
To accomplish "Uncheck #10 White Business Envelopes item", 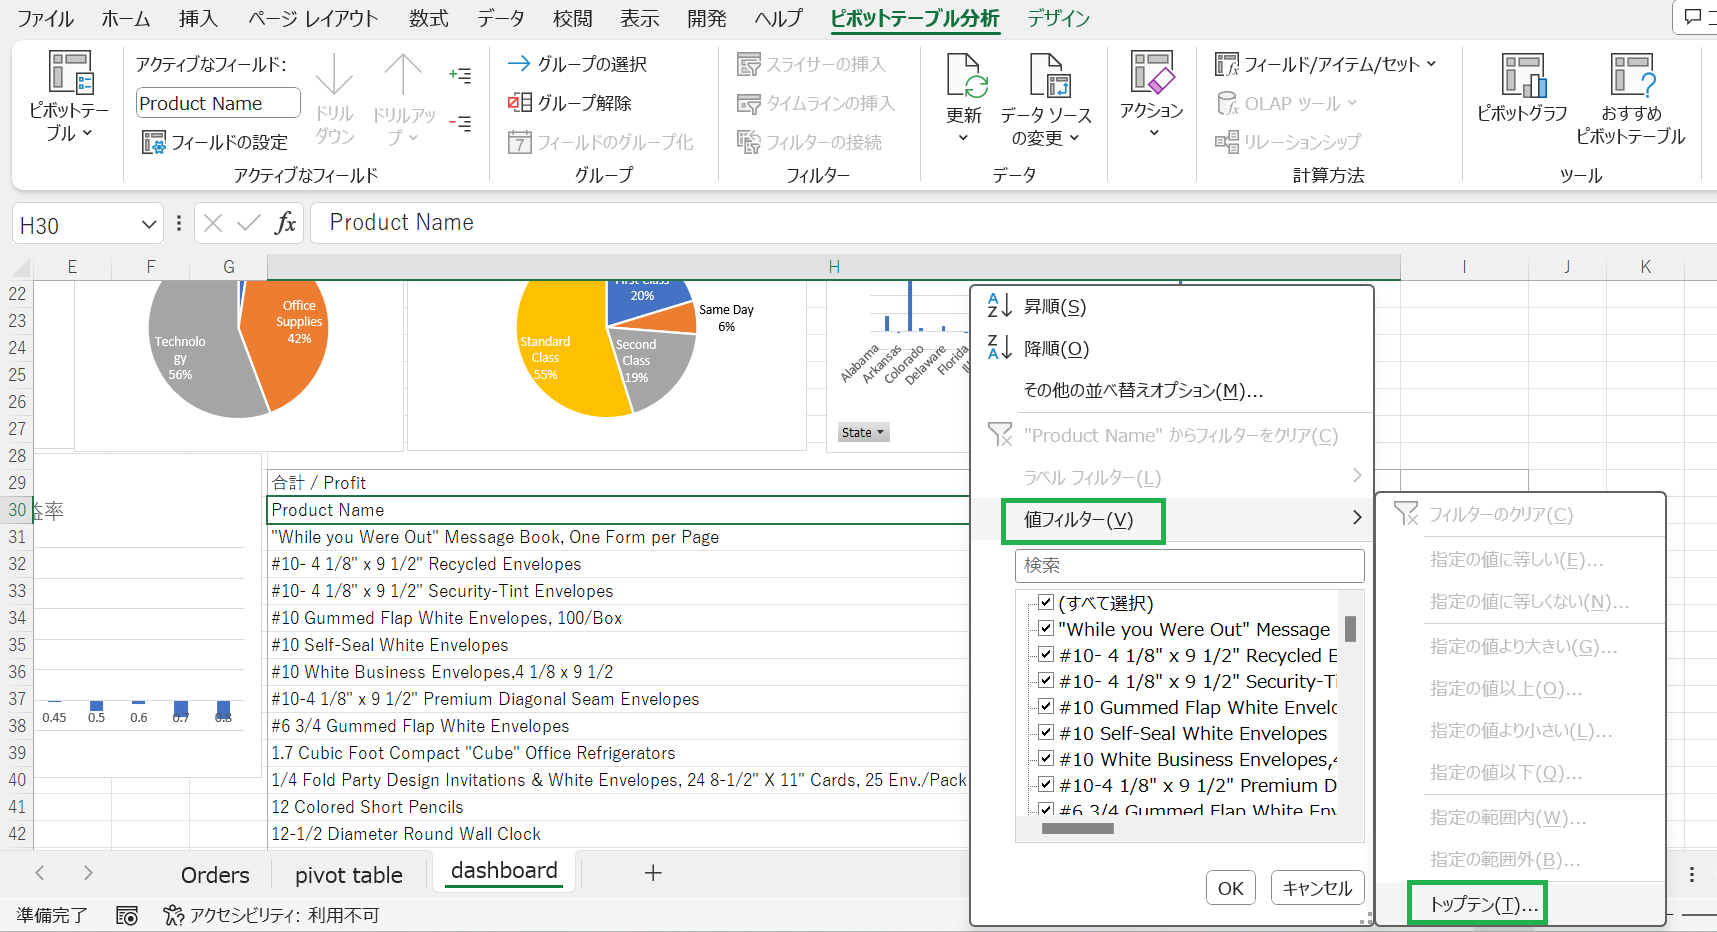I will (x=1046, y=759).
